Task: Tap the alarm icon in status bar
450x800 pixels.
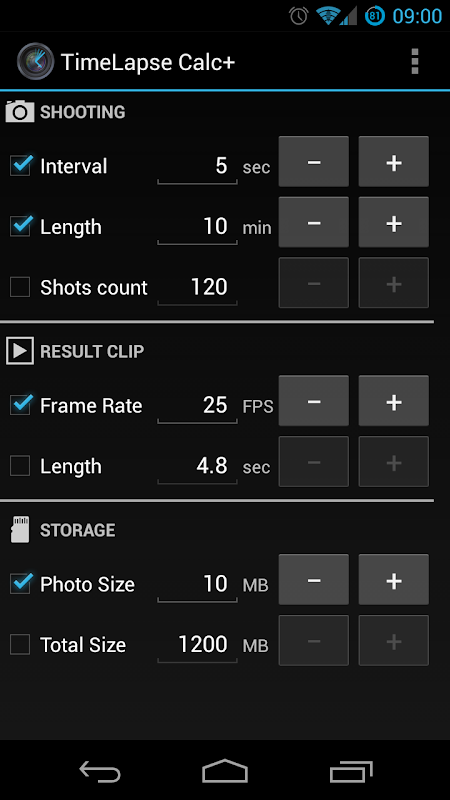Action: coord(298,16)
